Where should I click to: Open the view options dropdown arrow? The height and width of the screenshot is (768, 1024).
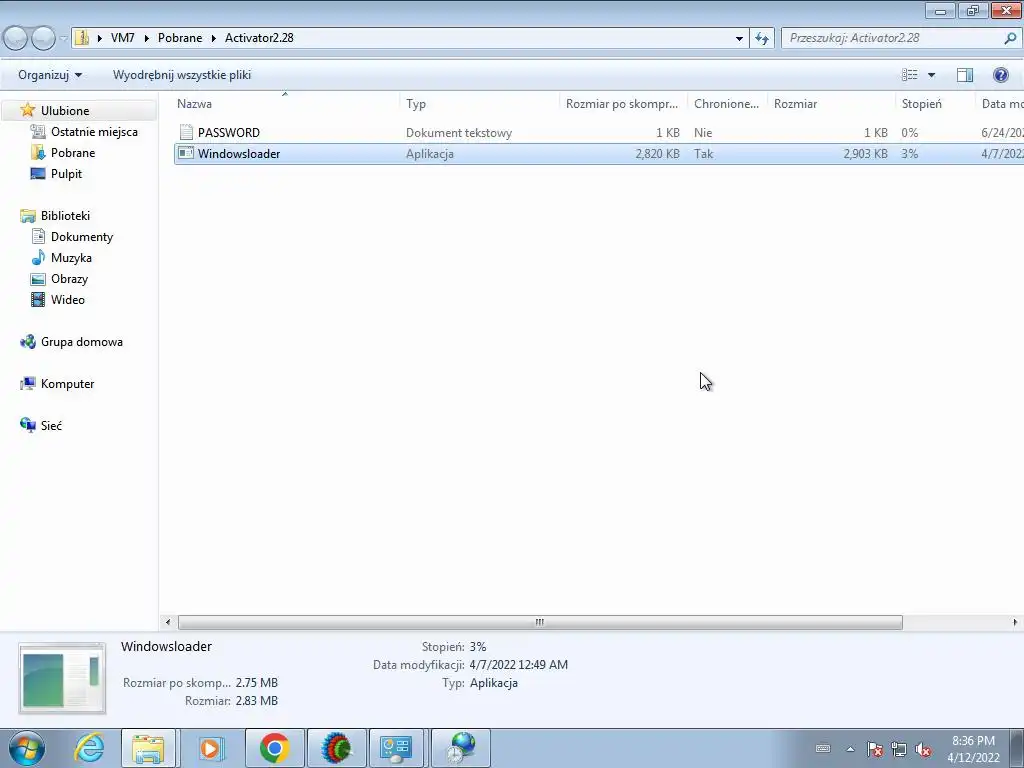pos(932,75)
